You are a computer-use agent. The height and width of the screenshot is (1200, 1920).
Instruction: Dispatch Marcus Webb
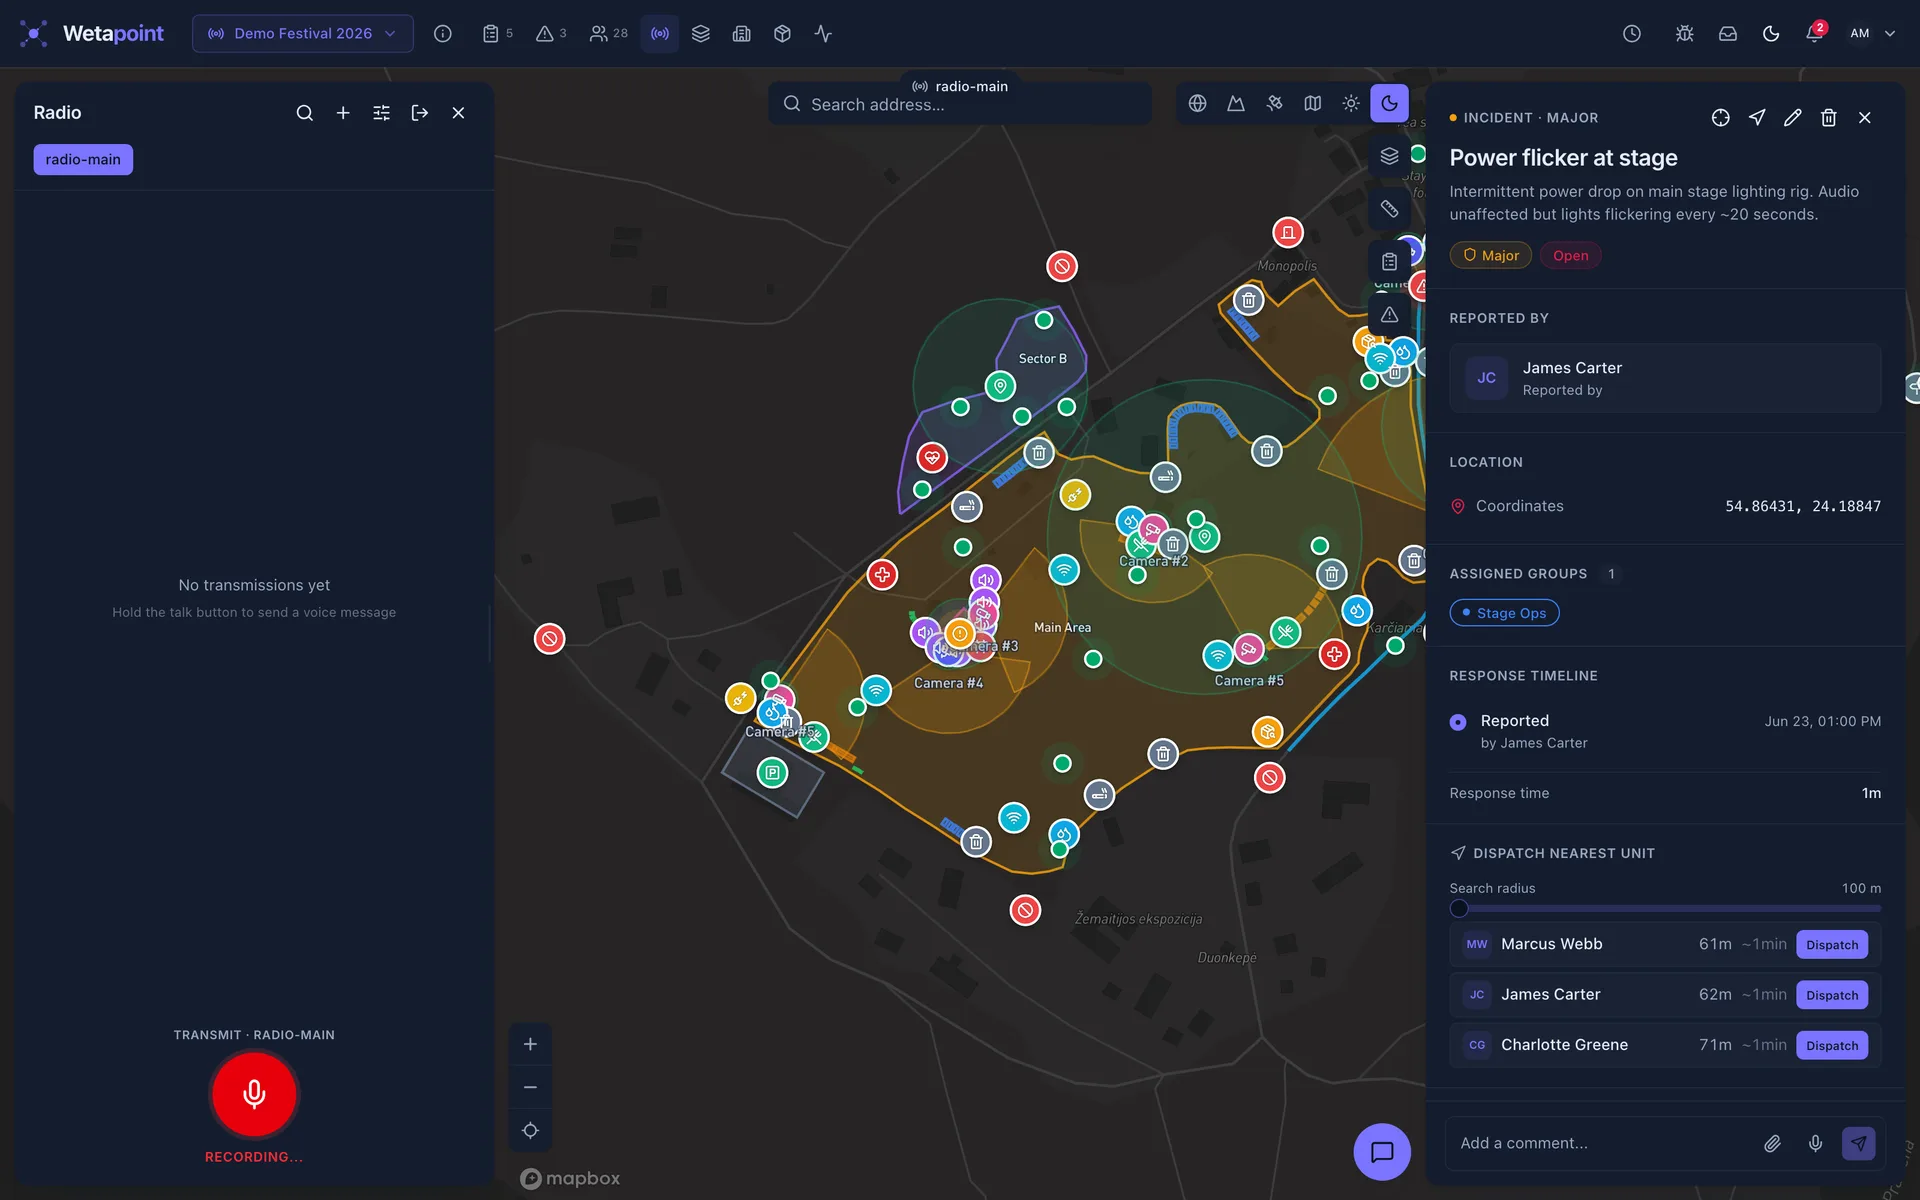(x=1832, y=945)
